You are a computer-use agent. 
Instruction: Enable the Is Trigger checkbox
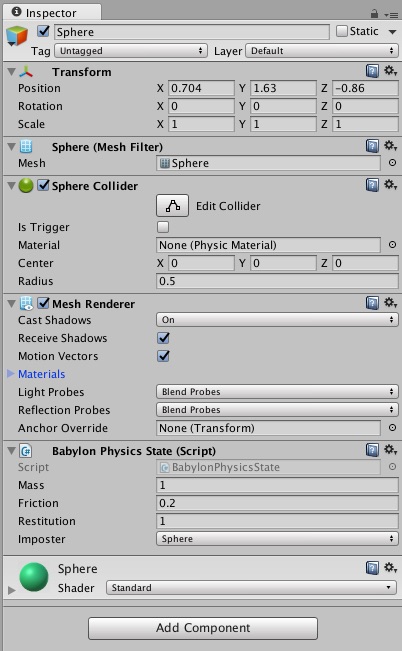pyautogui.click(x=163, y=227)
